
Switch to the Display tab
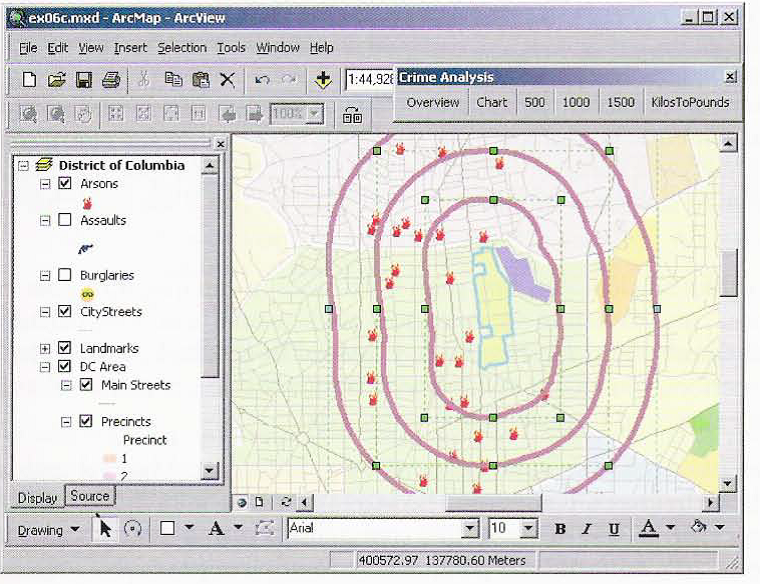pyautogui.click(x=37, y=498)
